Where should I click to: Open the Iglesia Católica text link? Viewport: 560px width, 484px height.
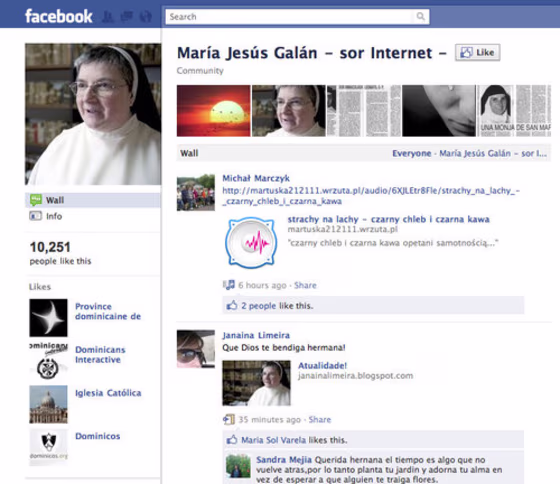tap(108, 393)
